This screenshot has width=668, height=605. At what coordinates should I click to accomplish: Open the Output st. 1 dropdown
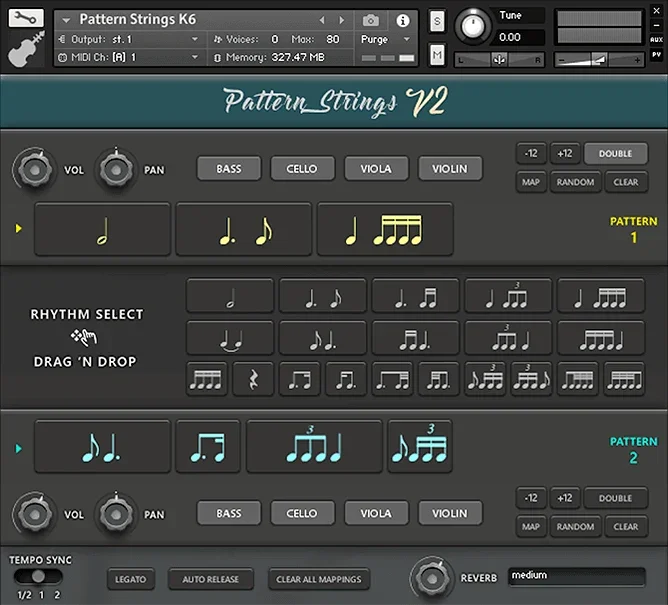click(195, 39)
